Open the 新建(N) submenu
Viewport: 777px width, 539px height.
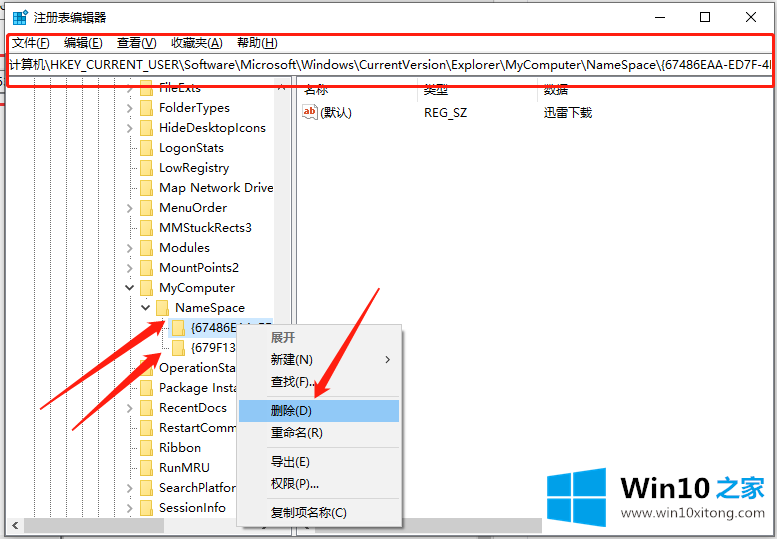point(319,360)
